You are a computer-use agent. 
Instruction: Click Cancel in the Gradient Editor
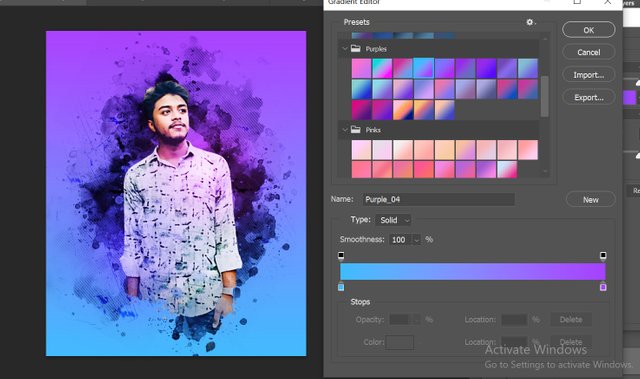pos(589,52)
